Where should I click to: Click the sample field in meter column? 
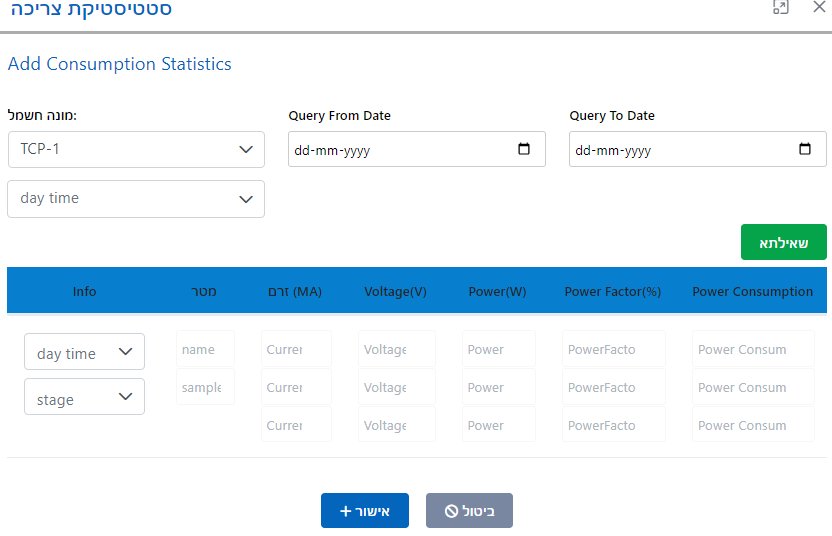[x=205, y=387]
